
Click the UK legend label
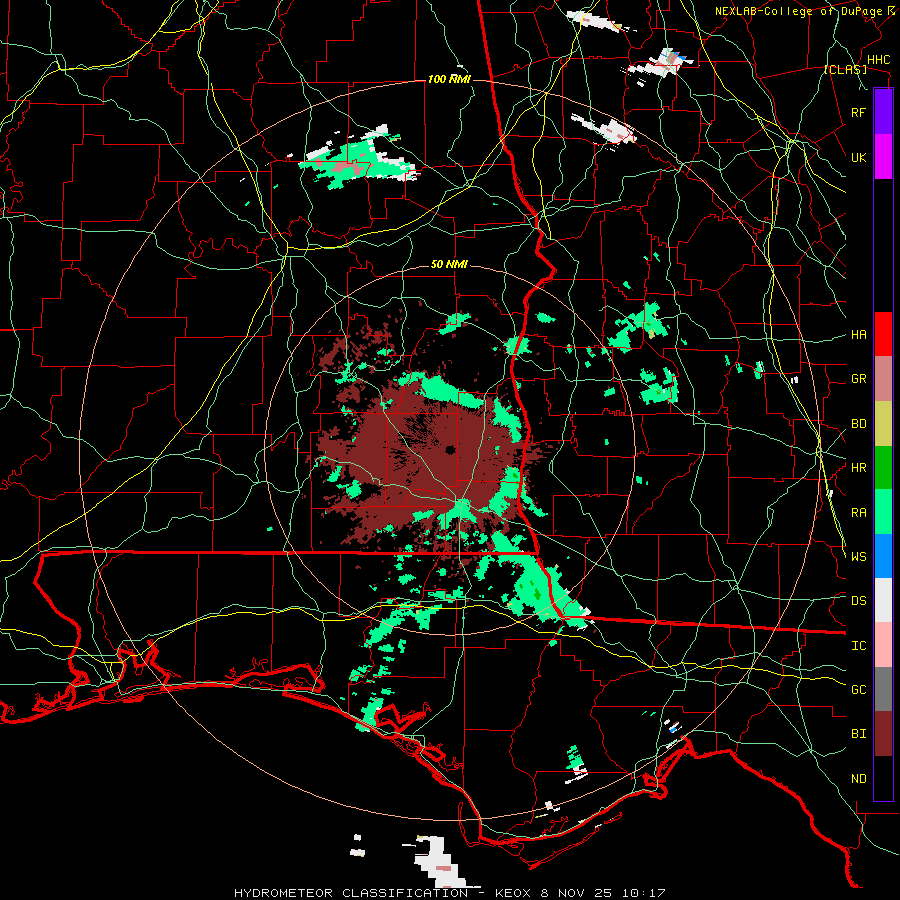(x=859, y=157)
